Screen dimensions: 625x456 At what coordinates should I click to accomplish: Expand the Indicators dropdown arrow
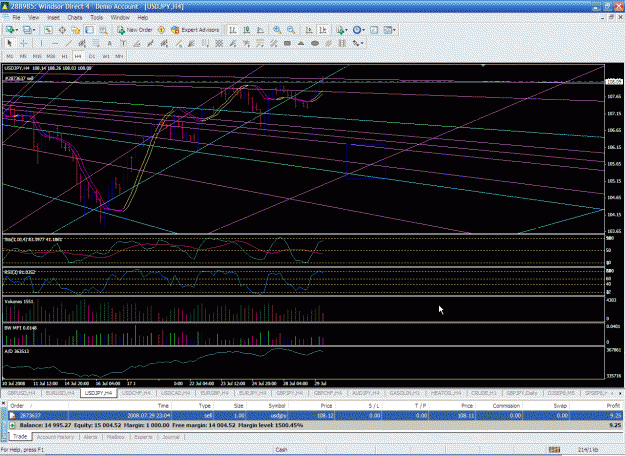pos(346,30)
